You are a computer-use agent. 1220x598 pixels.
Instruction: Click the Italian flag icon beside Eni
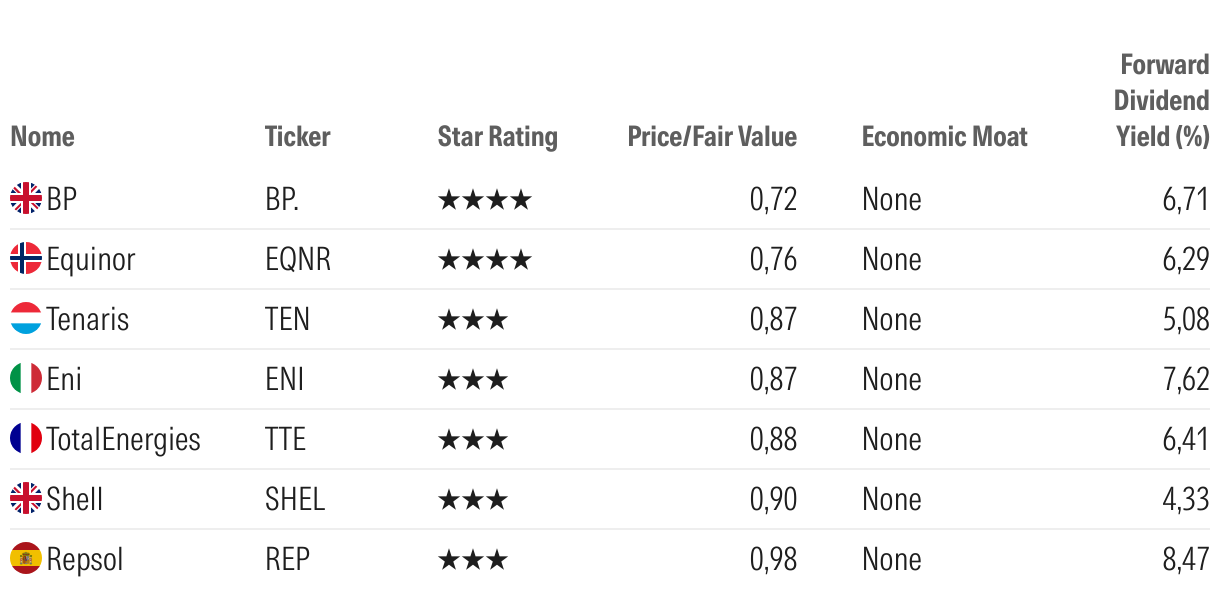(x=26, y=379)
